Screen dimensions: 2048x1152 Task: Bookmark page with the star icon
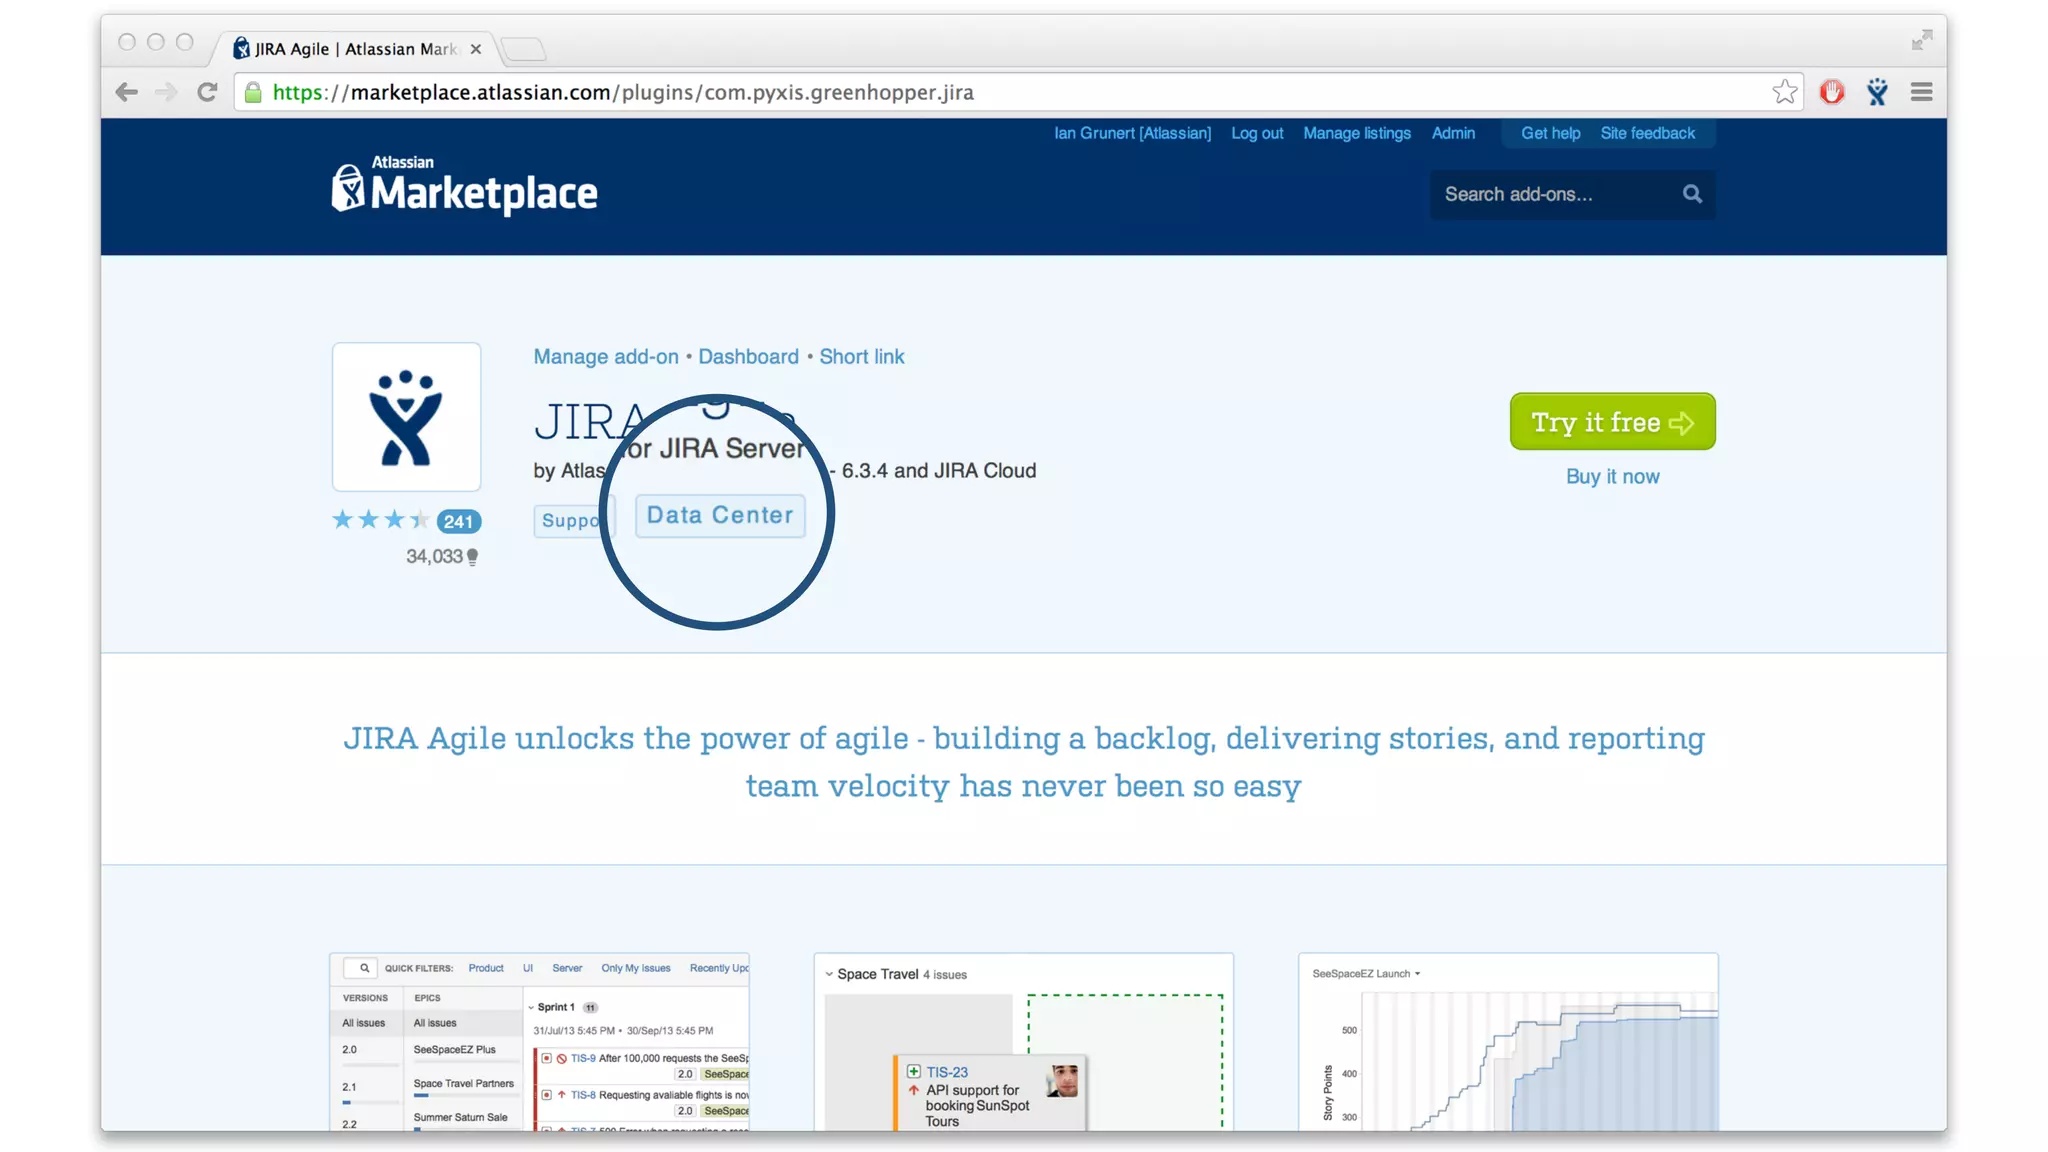point(1784,92)
